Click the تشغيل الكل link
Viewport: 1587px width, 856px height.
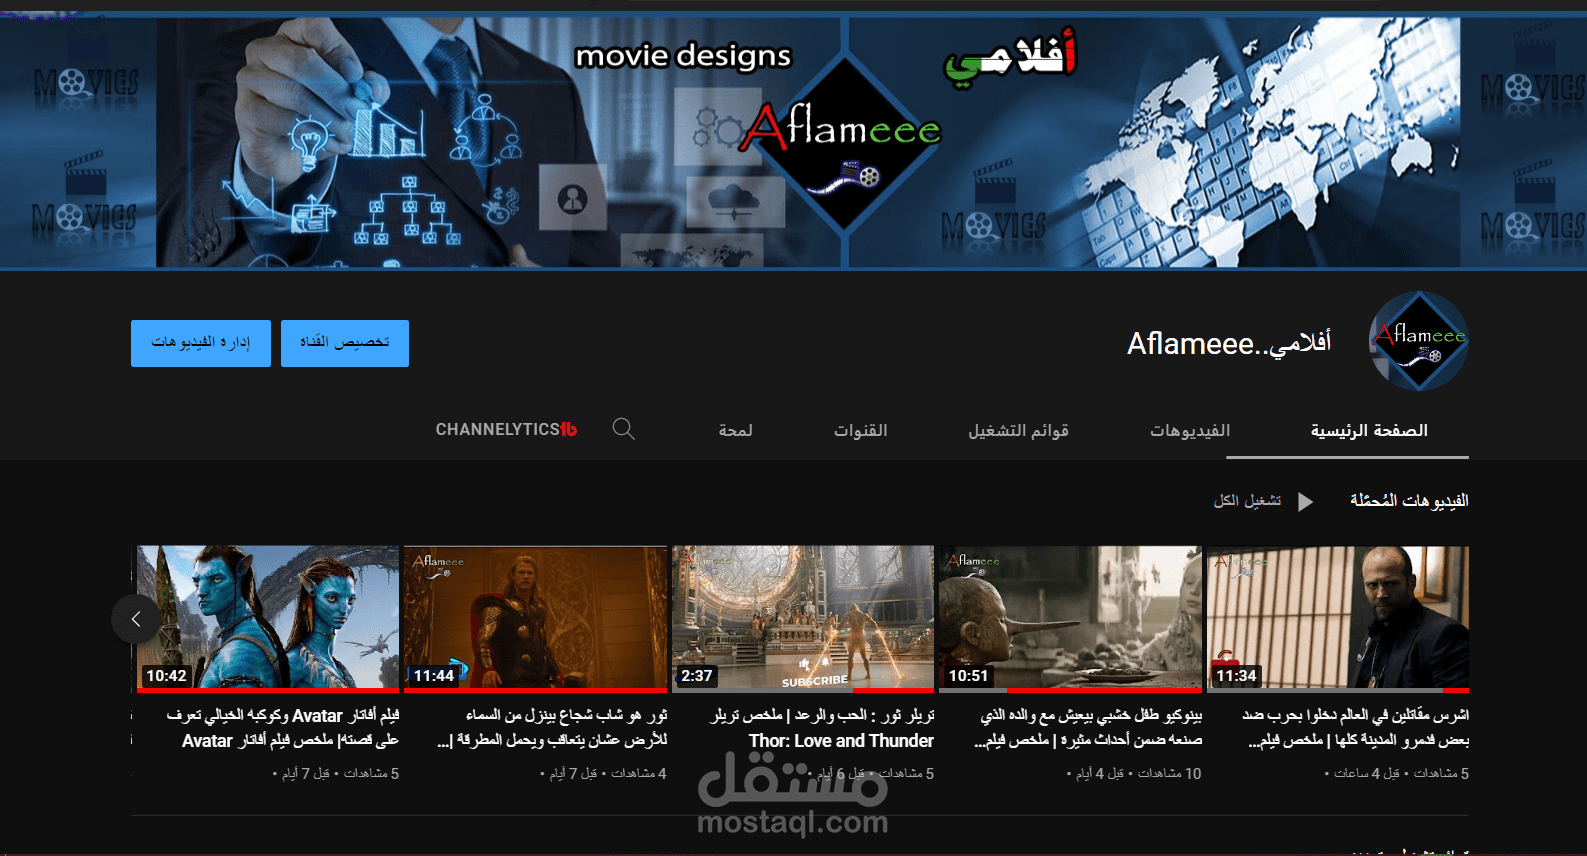click(x=1247, y=500)
